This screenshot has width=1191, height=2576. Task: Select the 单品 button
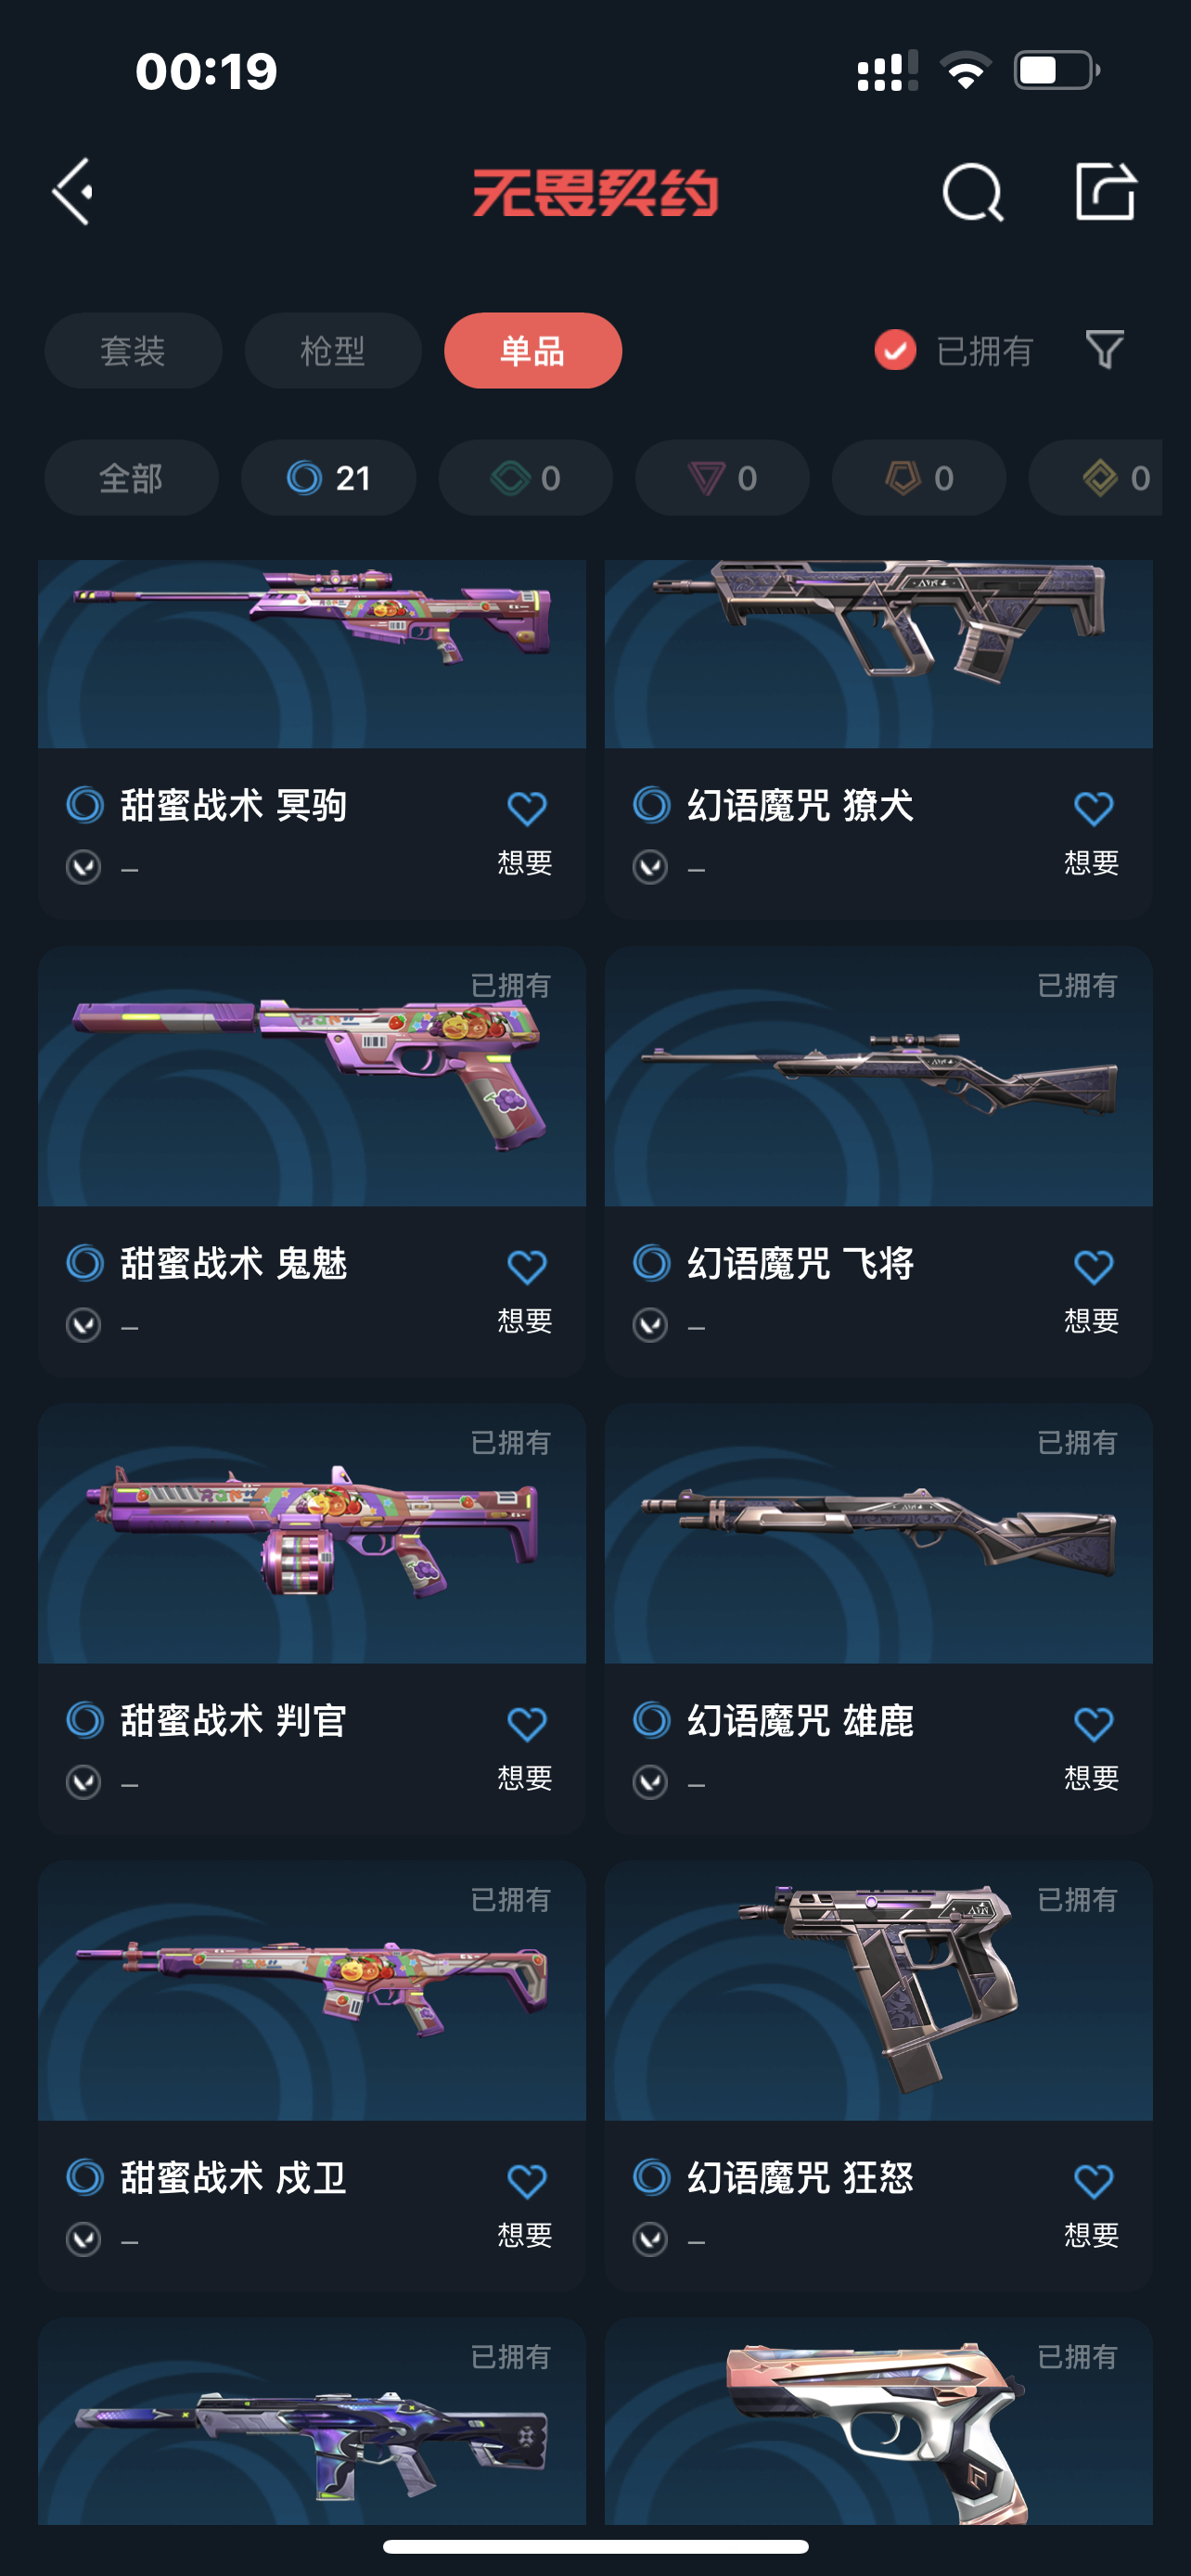(533, 351)
